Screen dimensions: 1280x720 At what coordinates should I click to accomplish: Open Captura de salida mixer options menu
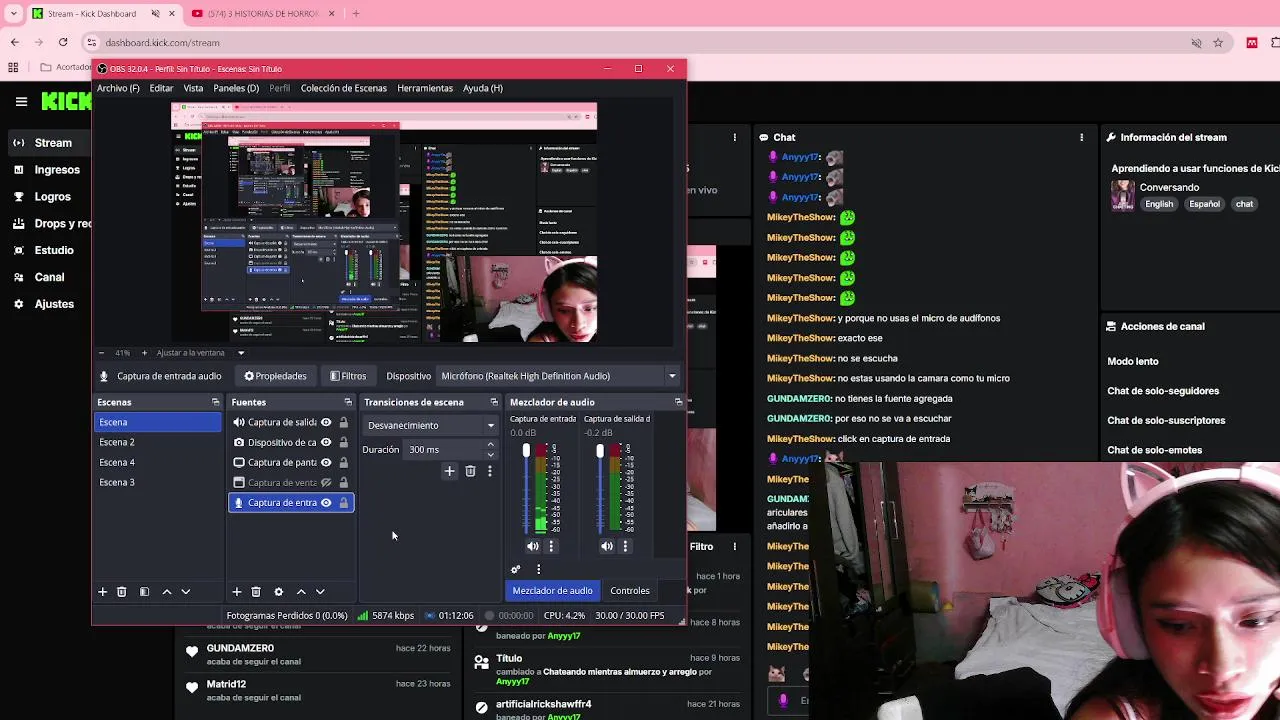point(625,546)
